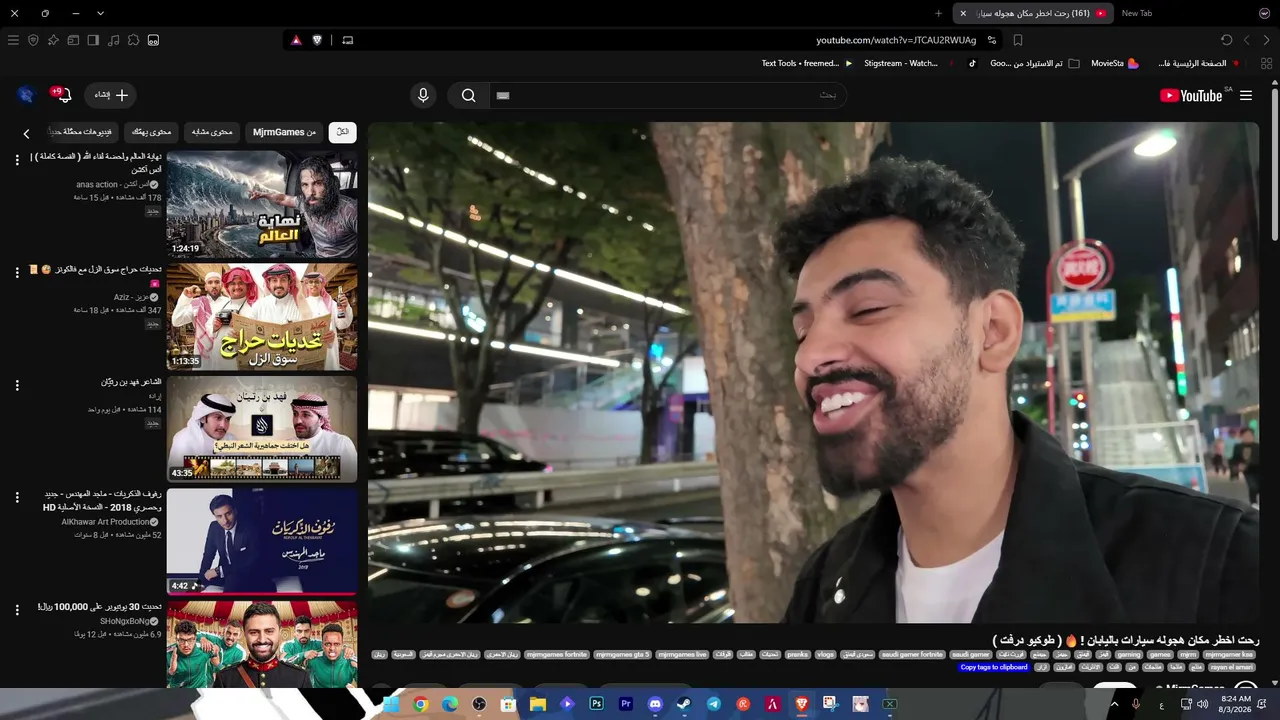Open the 4:42 music video thumbnail
Viewport: 1280px width, 720px height.
[x=262, y=542]
